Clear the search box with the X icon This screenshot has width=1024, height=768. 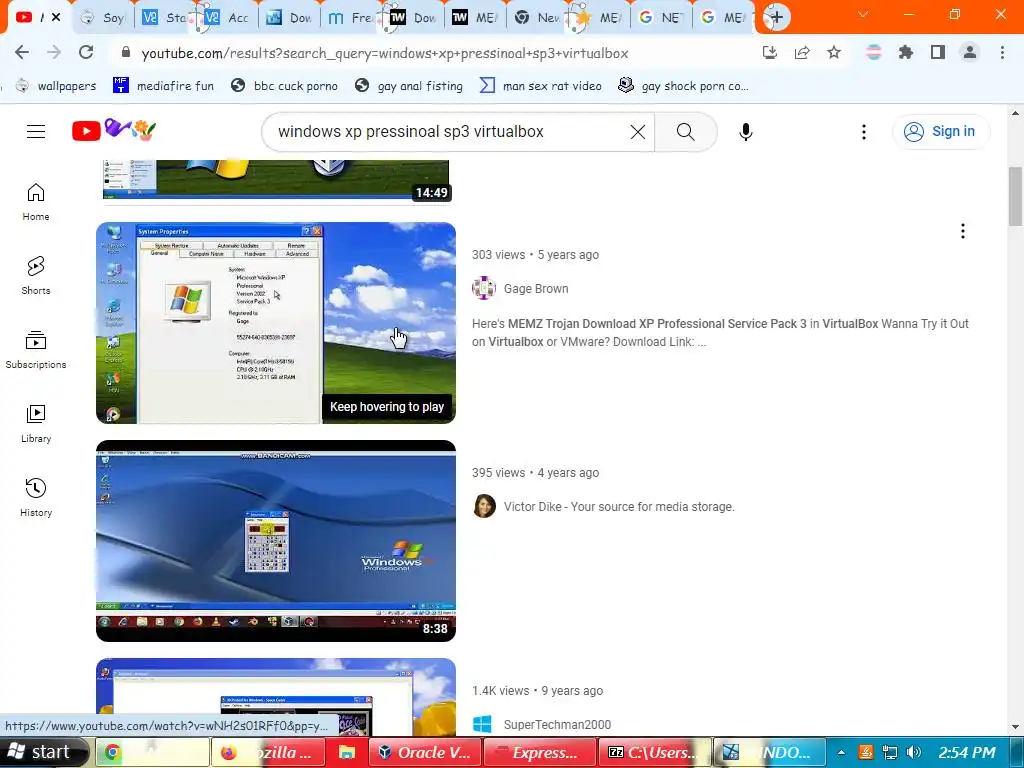(637, 131)
